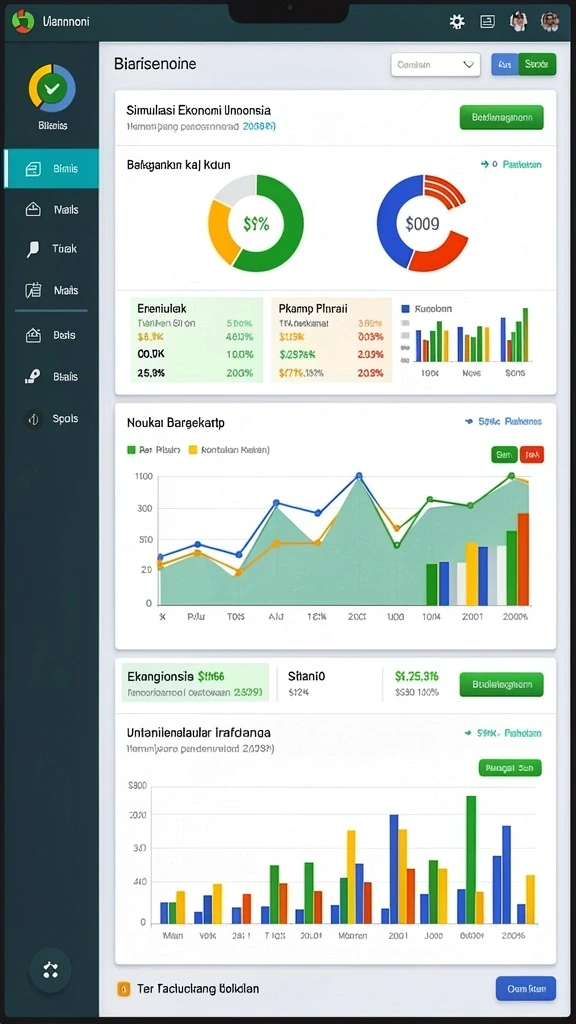Expand the Cemisin dropdown at top

click(x=436, y=65)
